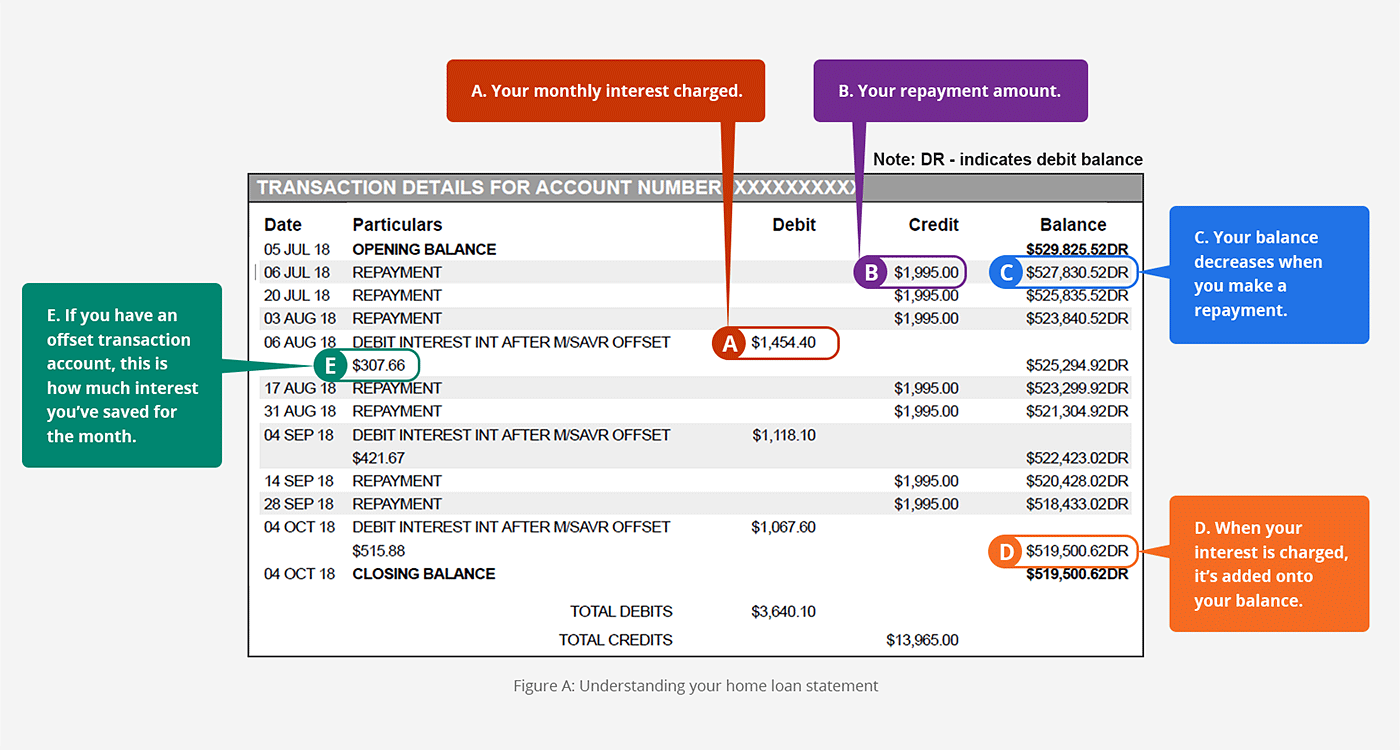Select the purple "B" badge icon

click(x=869, y=271)
